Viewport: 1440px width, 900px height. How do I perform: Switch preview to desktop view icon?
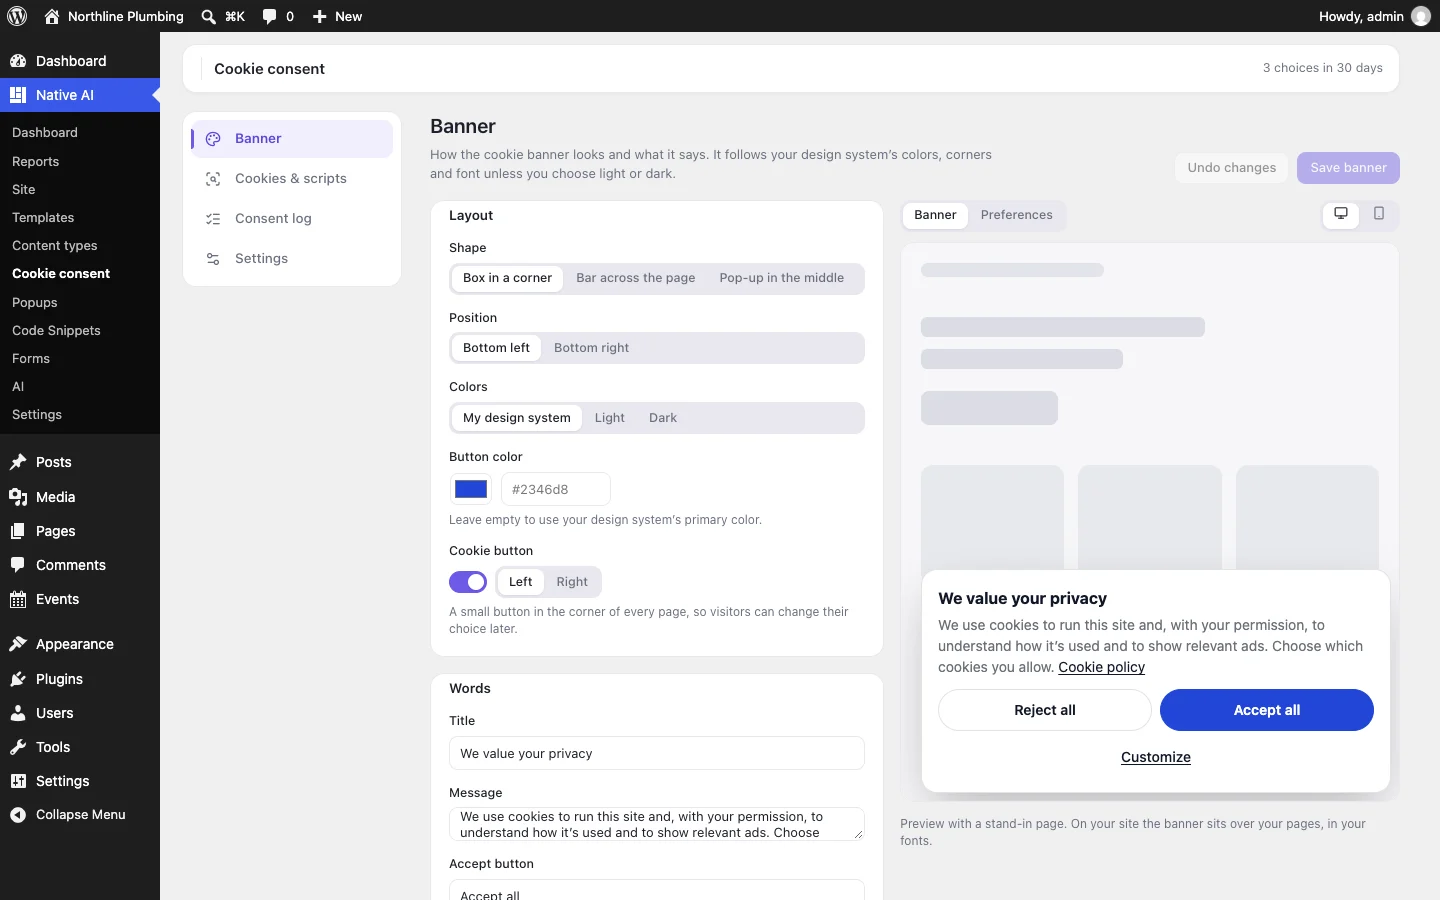pyautogui.click(x=1341, y=214)
